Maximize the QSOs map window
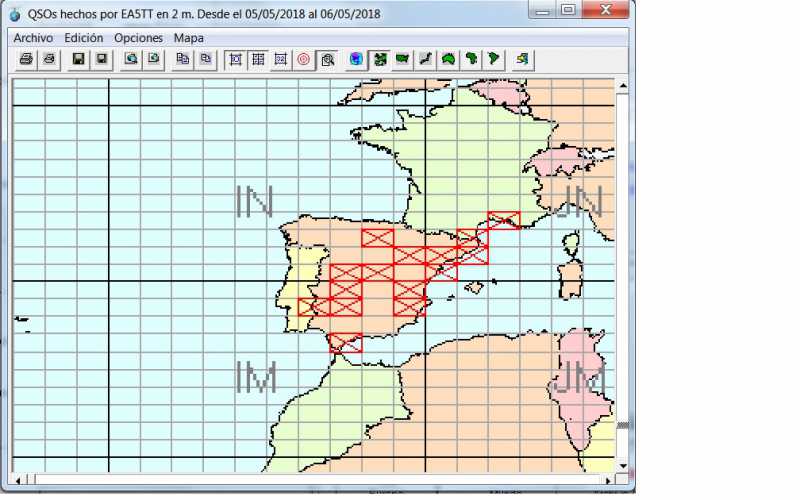The width and height of the screenshot is (800, 500). 568,10
